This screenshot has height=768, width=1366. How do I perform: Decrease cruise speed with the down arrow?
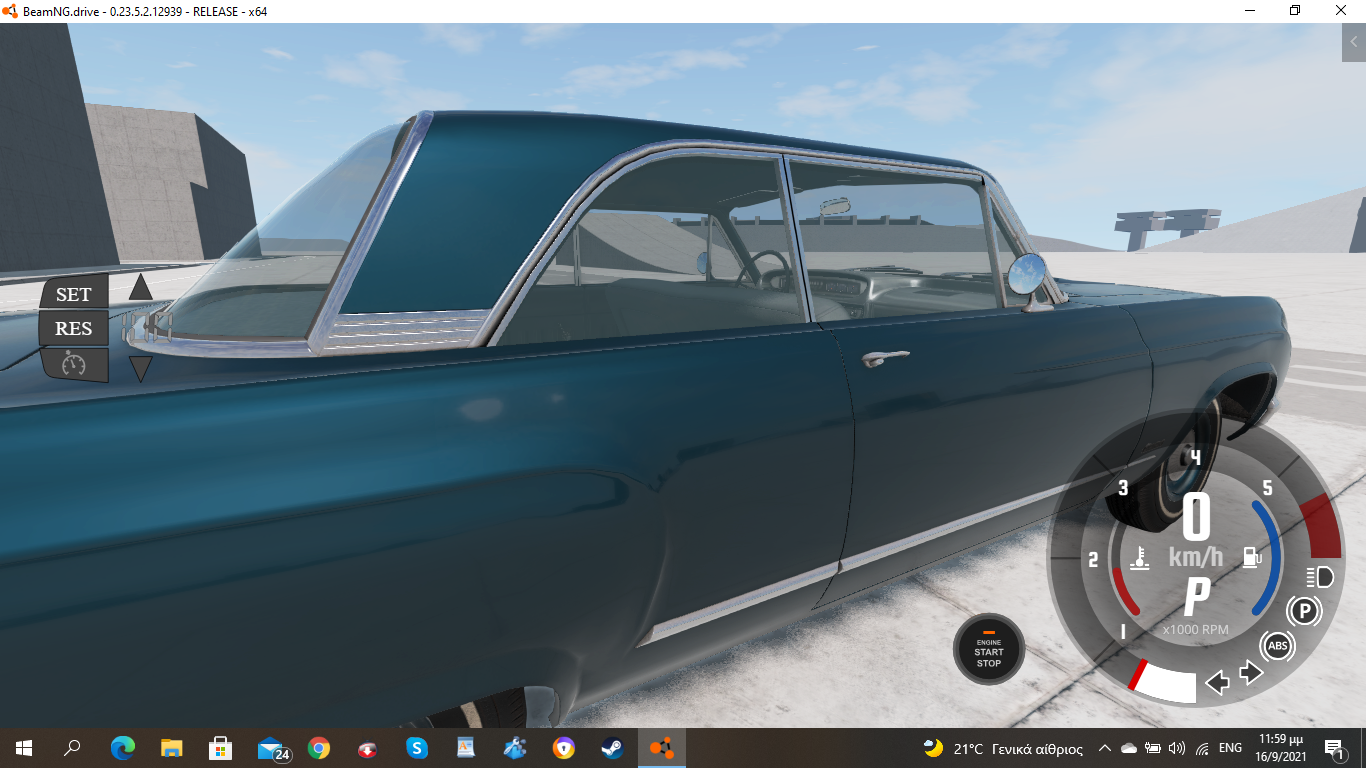point(141,369)
